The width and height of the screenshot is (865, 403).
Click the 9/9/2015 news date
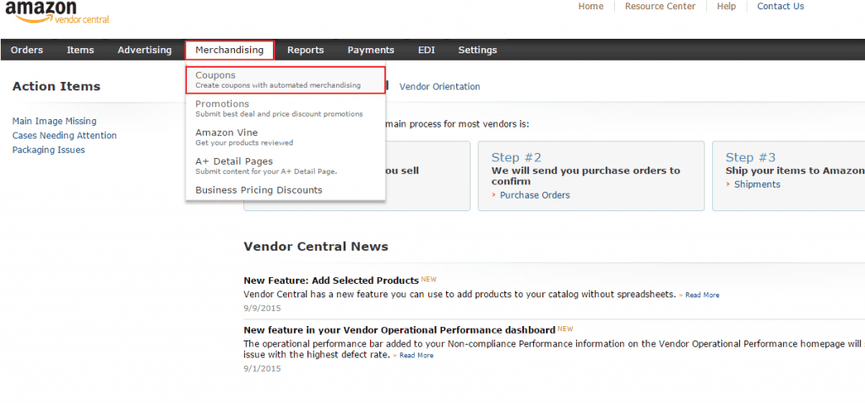(261, 308)
